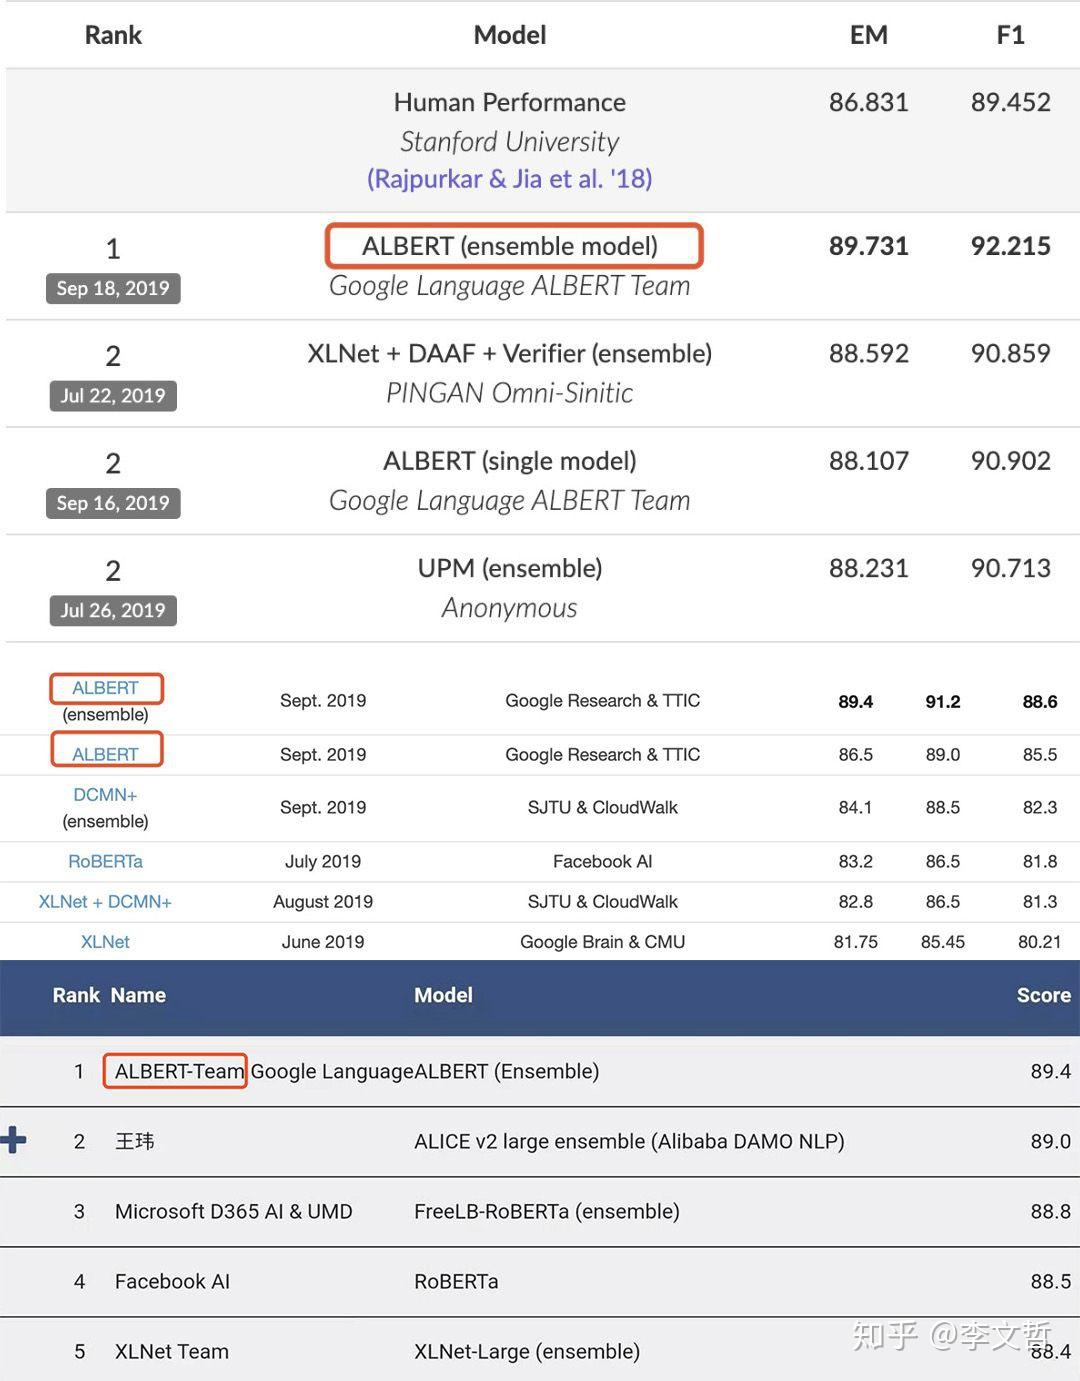Open the Rajpurkar & Jia et al. '18 citation
Viewport: 1080px width, 1381px height.
tap(509, 178)
